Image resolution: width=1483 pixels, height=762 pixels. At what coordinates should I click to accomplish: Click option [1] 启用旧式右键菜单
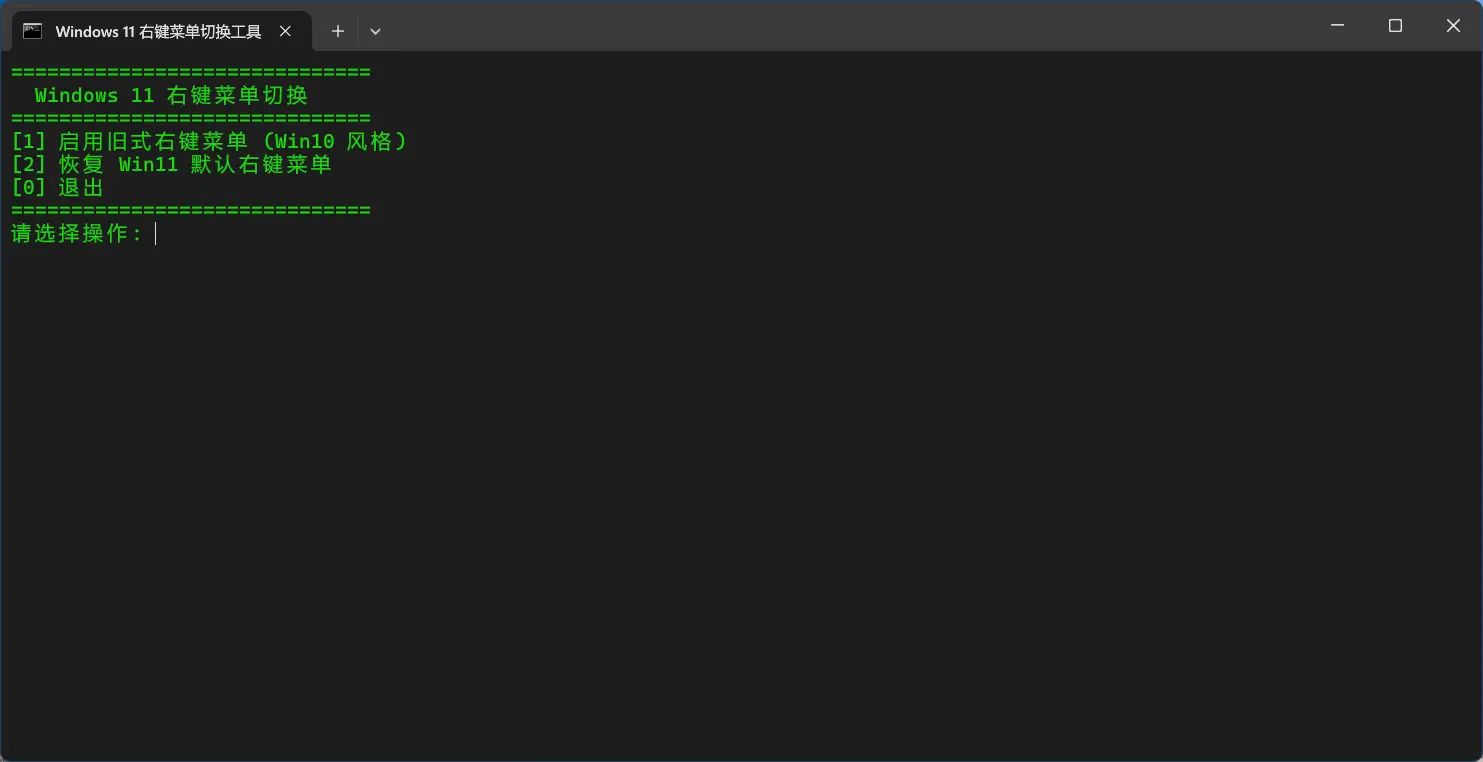coord(207,141)
